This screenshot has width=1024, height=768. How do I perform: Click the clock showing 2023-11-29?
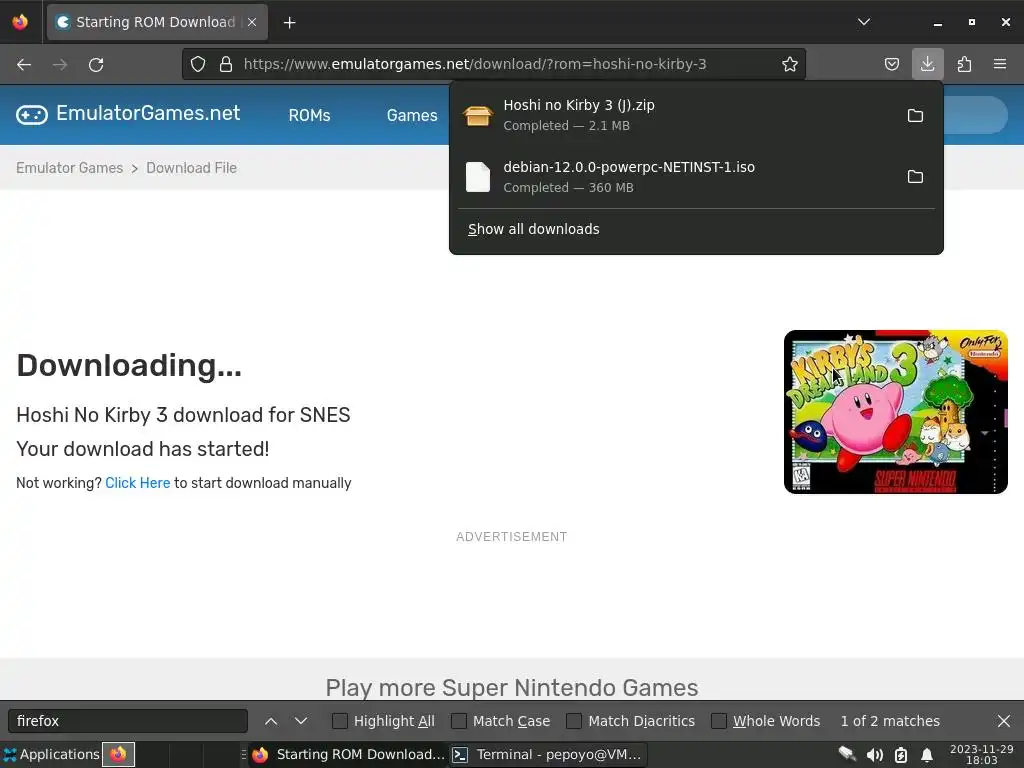(982, 754)
